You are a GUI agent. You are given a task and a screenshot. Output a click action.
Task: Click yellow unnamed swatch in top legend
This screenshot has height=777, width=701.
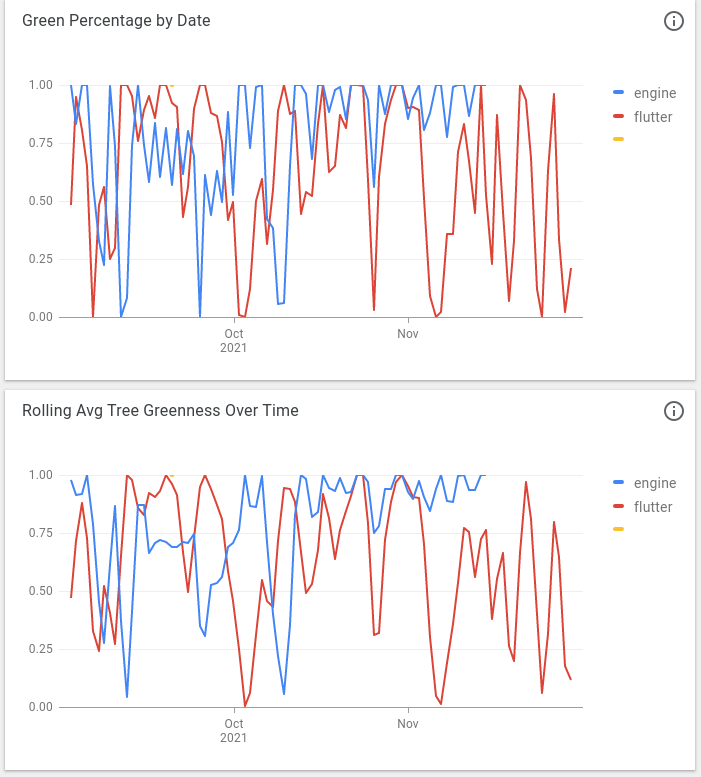[x=618, y=139]
